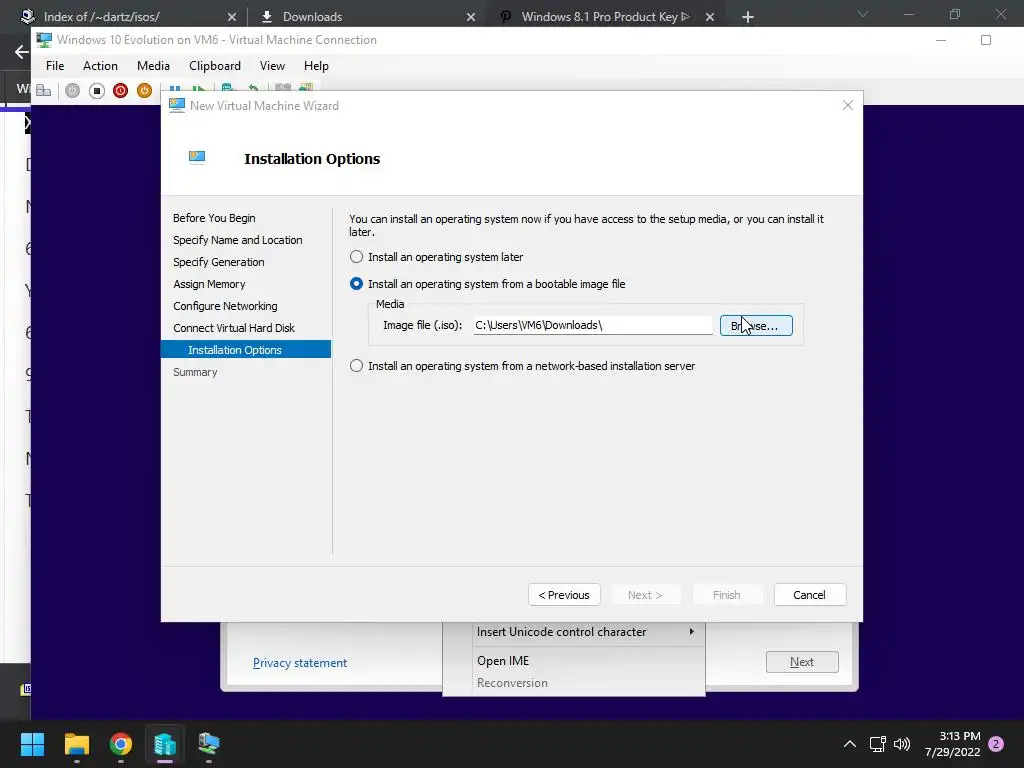
Task: Open the File menu
Action: 55,66
